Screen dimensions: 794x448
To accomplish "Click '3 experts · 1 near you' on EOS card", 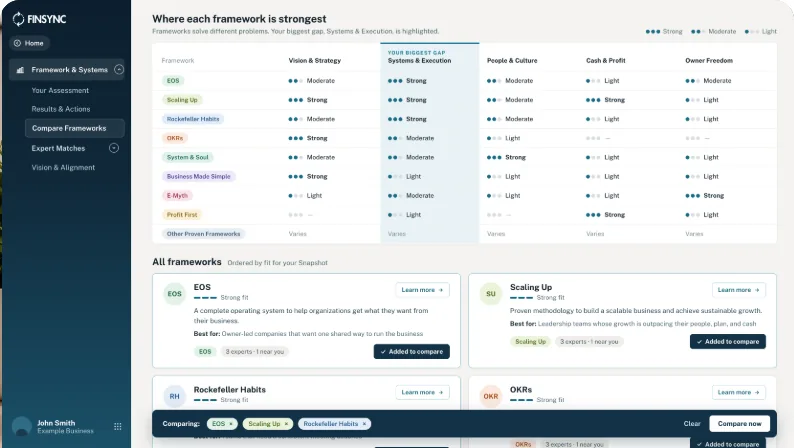I will [255, 352].
